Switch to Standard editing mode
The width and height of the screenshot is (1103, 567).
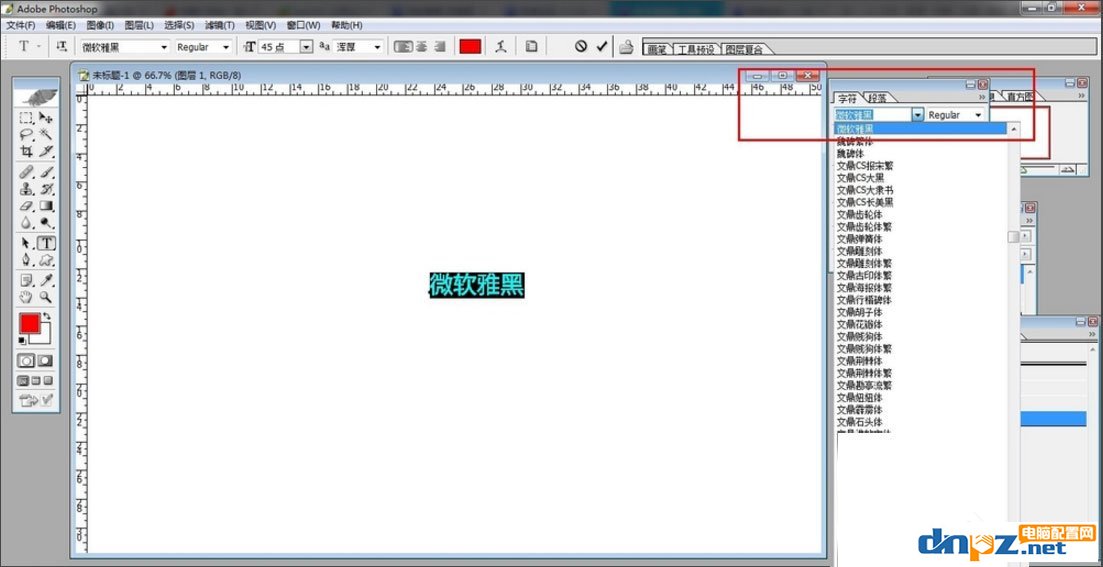[26, 360]
